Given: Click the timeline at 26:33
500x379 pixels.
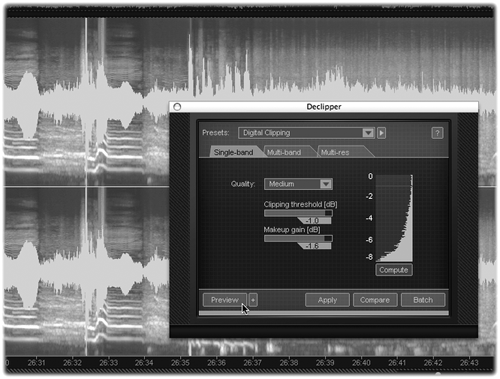Looking at the screenshot, I should [108, 363].
